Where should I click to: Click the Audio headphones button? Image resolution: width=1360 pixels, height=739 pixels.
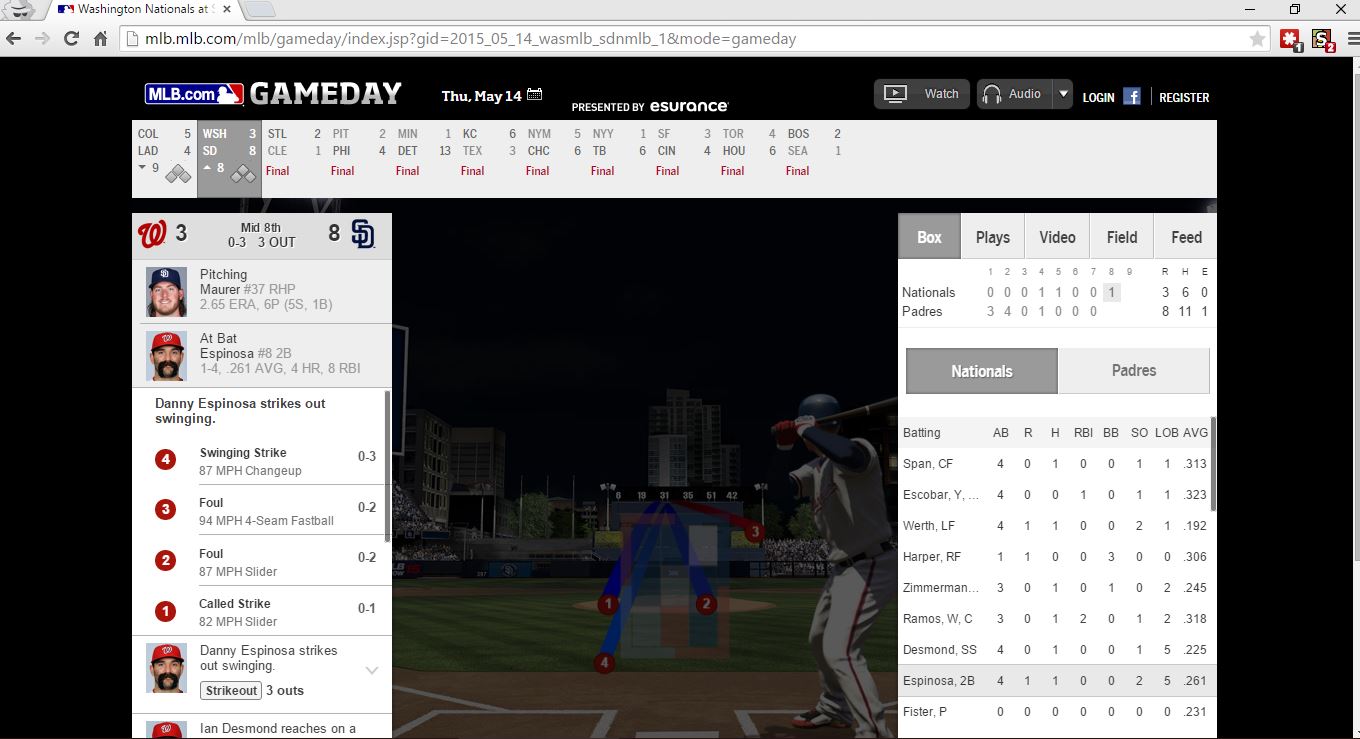tap(1014, 94)
